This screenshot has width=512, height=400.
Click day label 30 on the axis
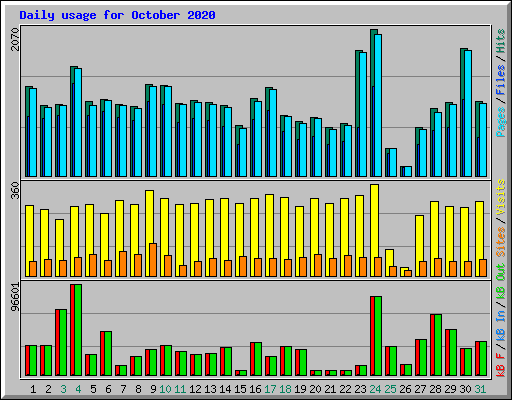click(465, 389)
